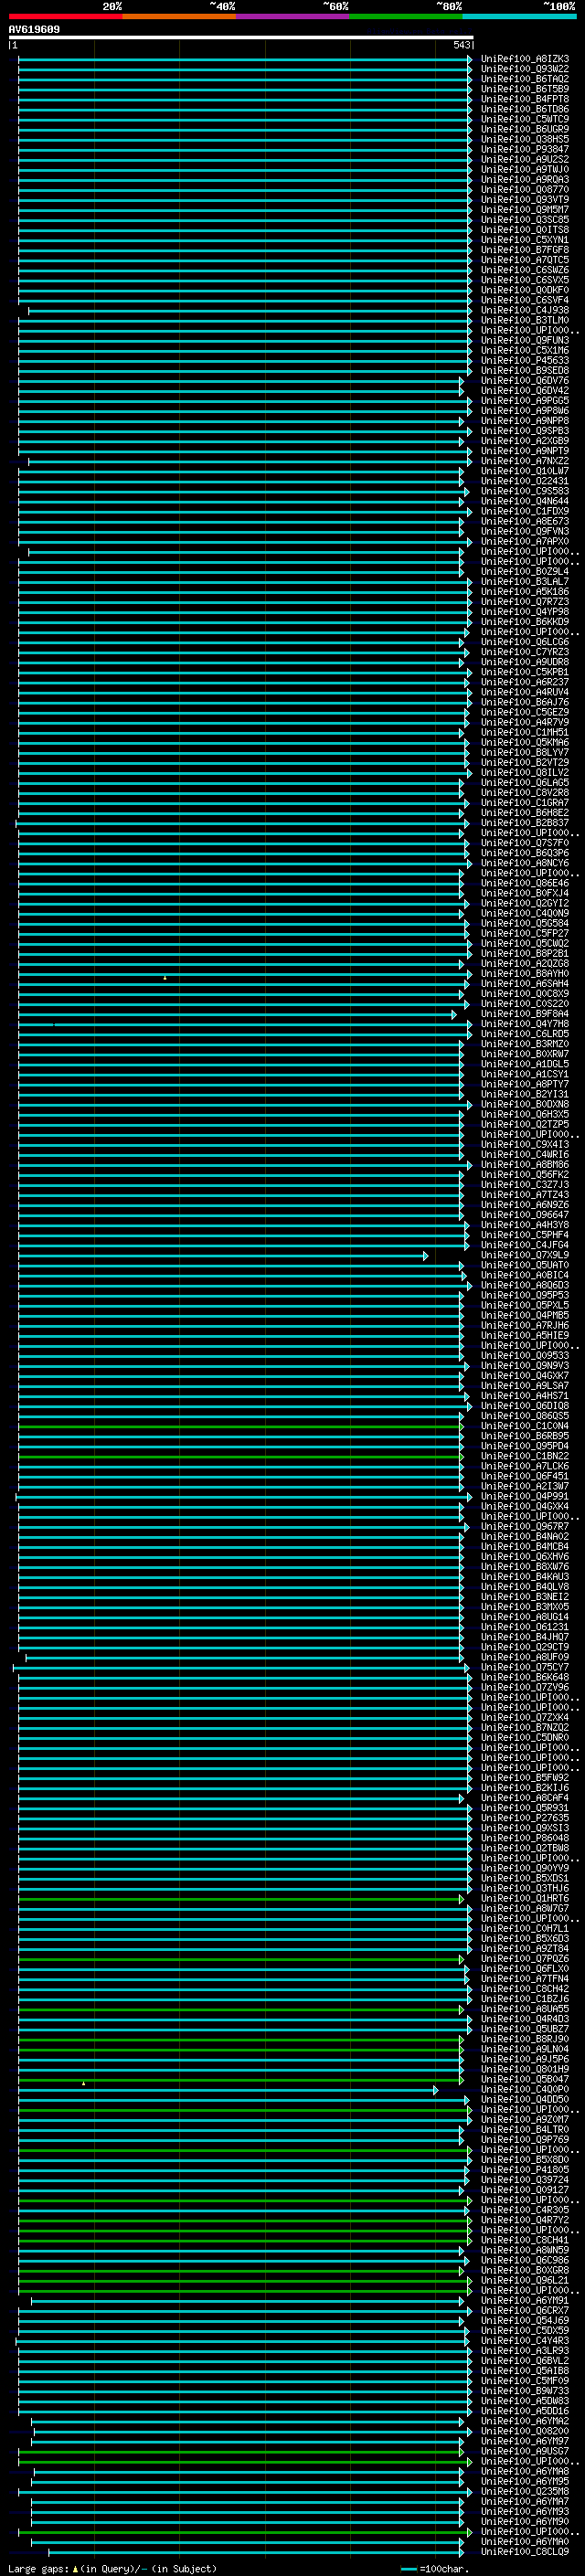This screenshot has height=2576, width=585.
Task: Select the UniRef100_A3LR93 label
Action: (525, 2350)
